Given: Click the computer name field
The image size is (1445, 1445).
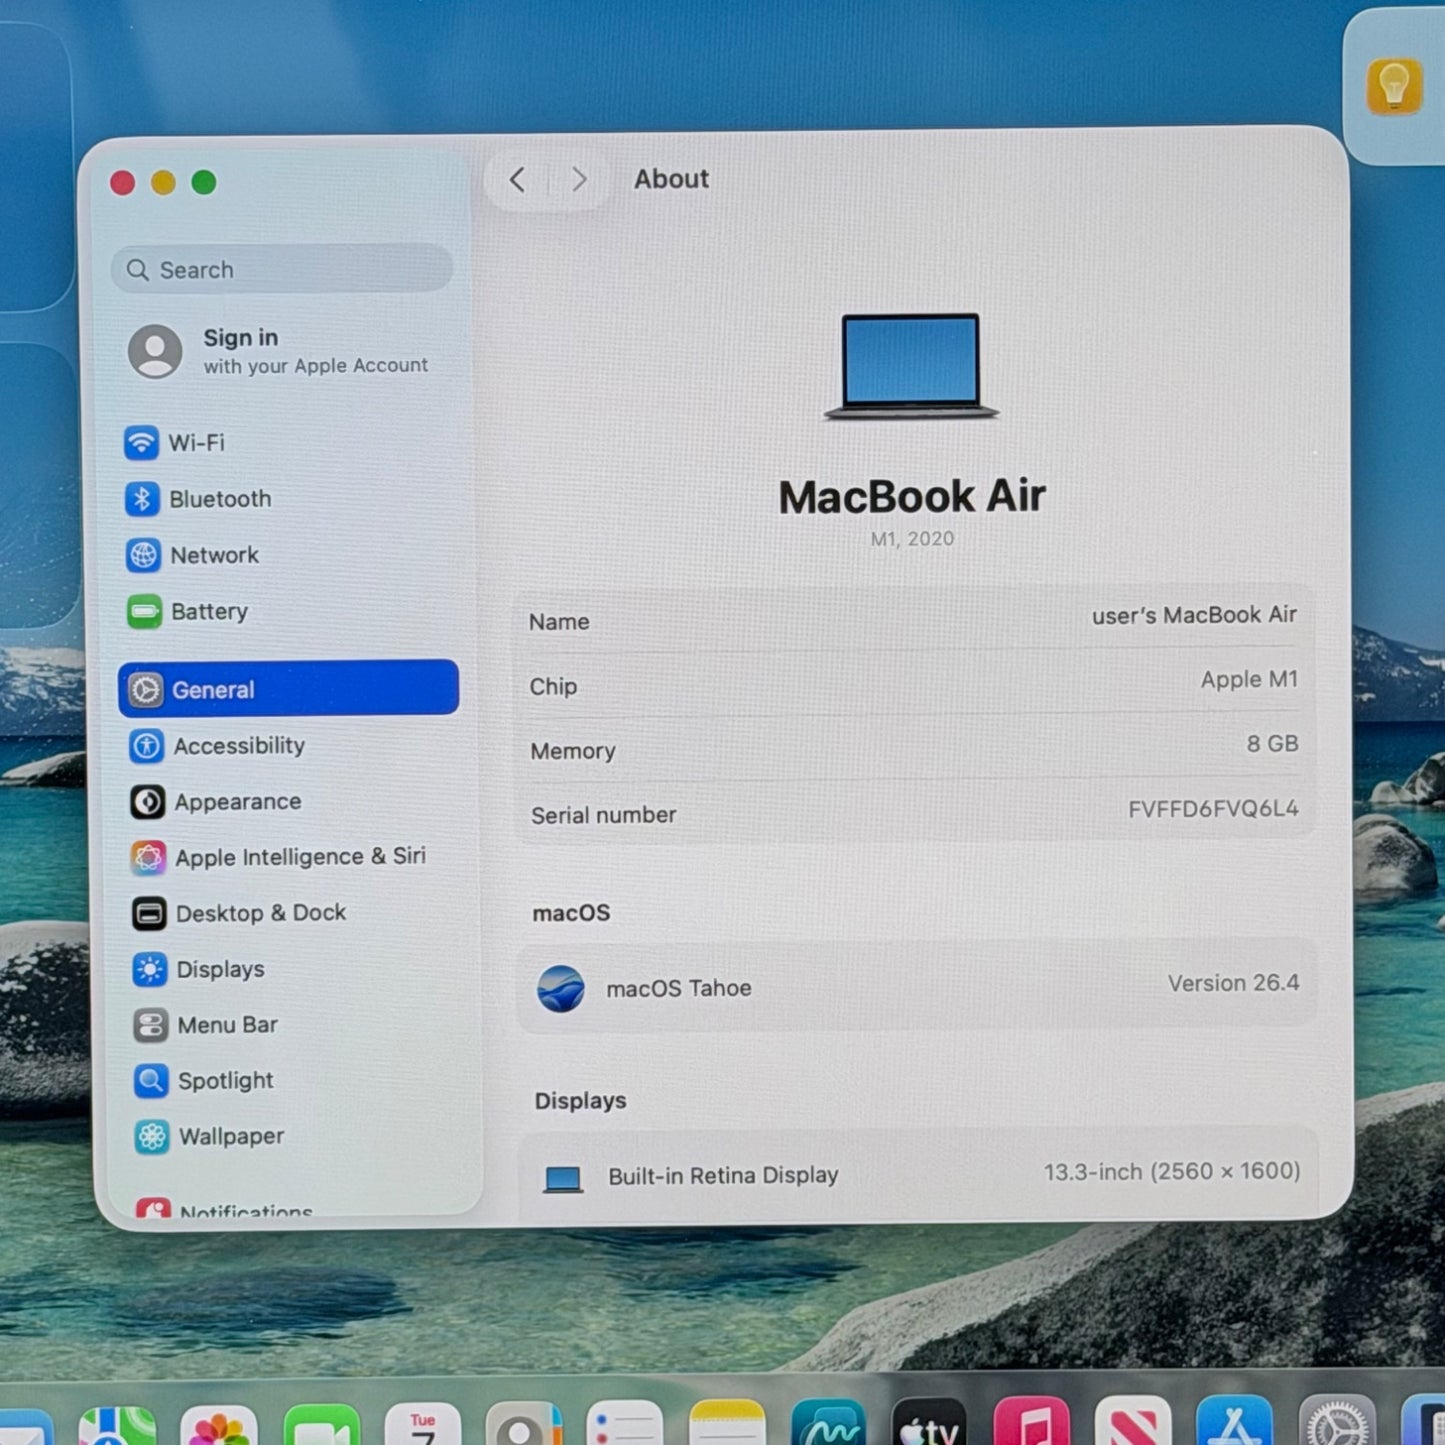Looking at the screenshot, I should pos(1192,616).
